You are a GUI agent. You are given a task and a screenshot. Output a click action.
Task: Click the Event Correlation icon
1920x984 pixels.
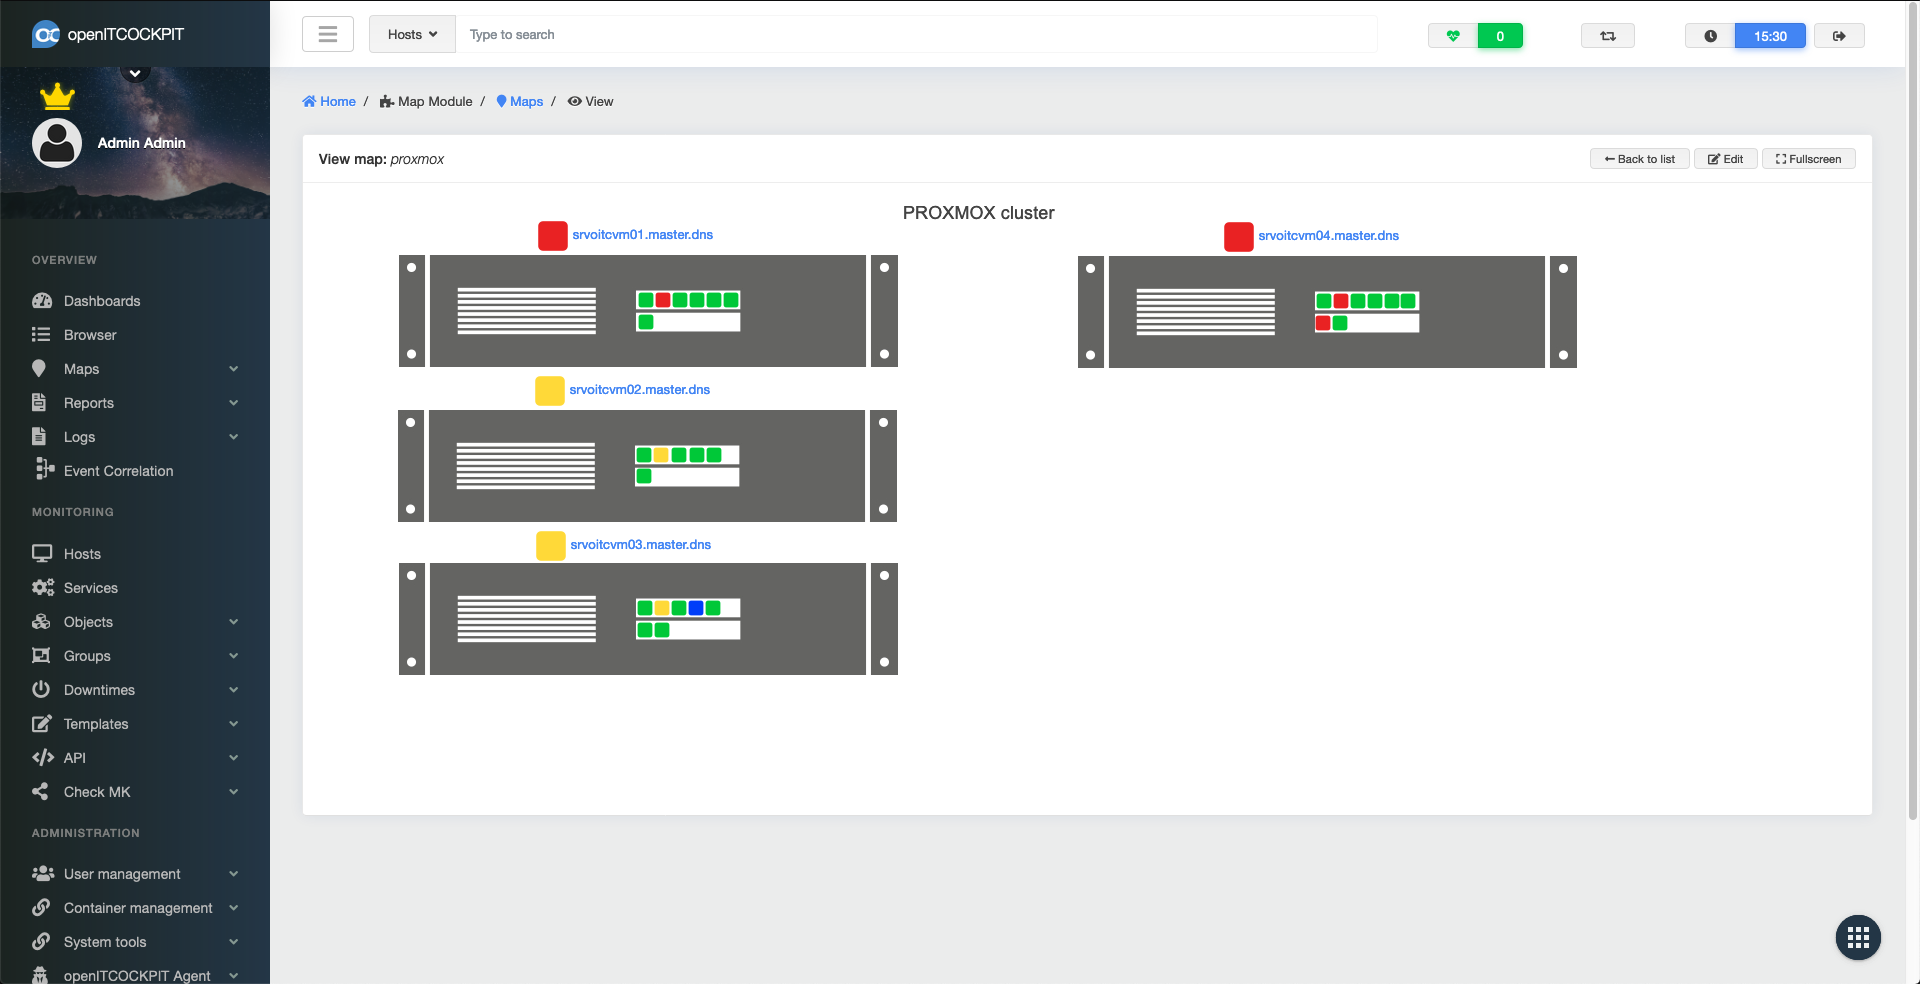(44, 468)
